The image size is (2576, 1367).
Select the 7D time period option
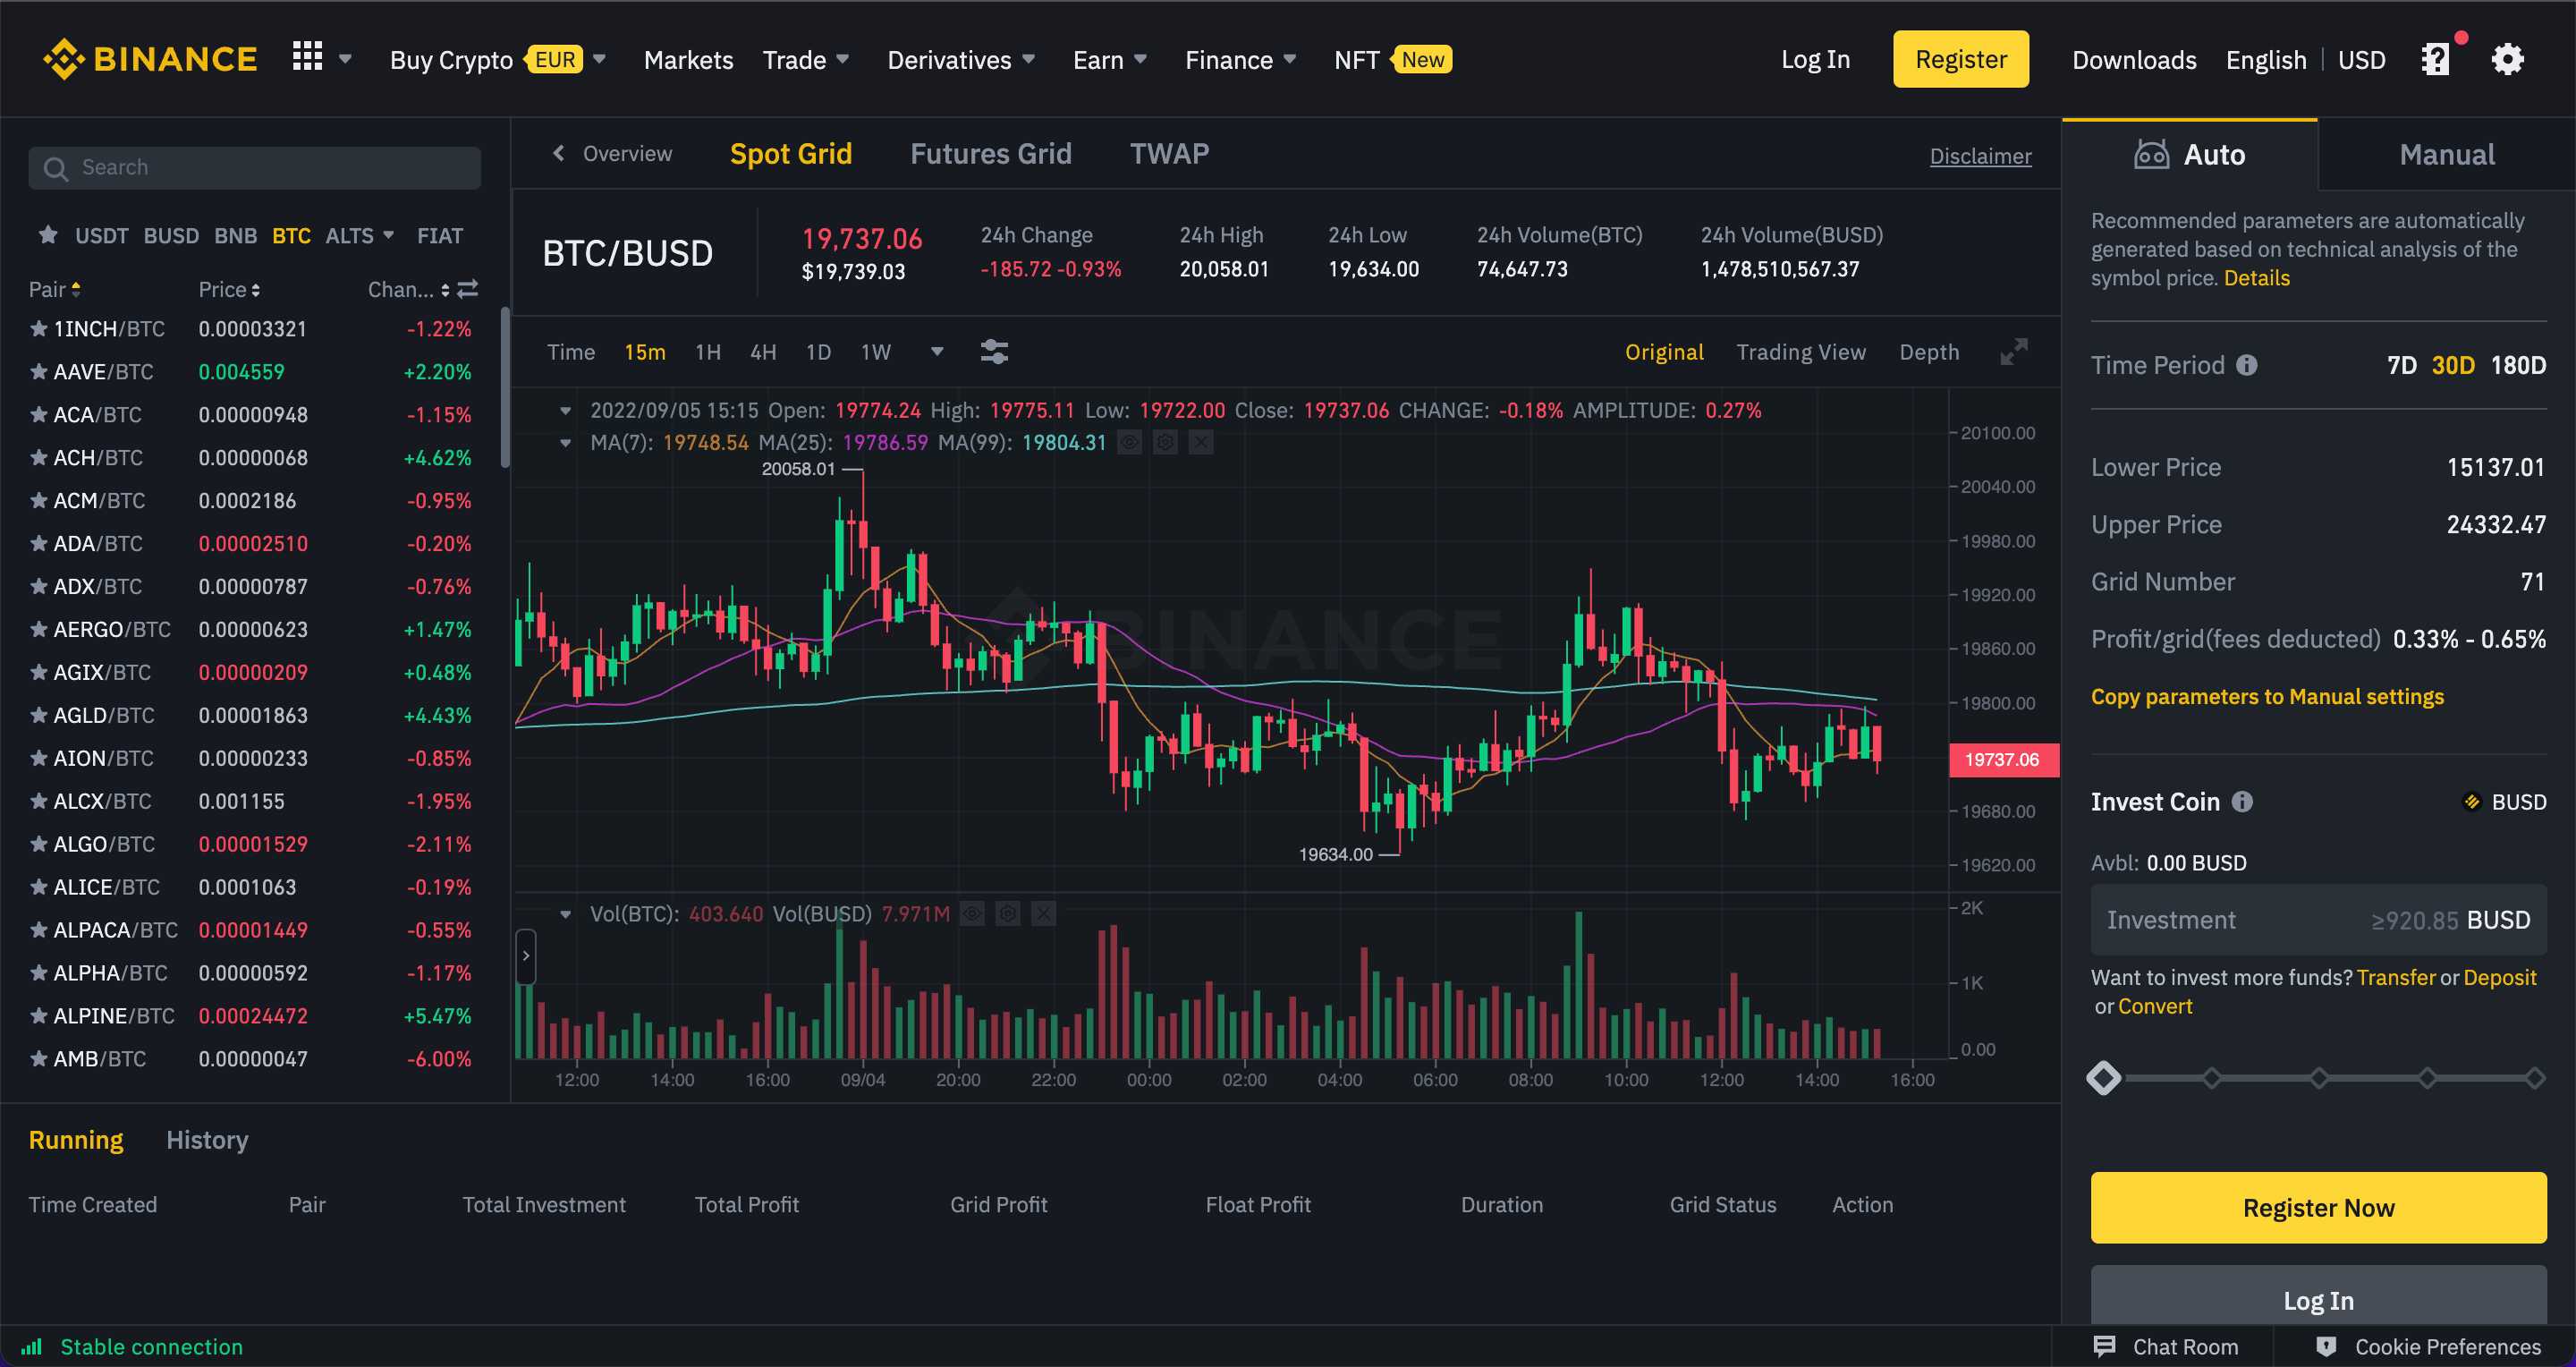tap(2400, 365)
